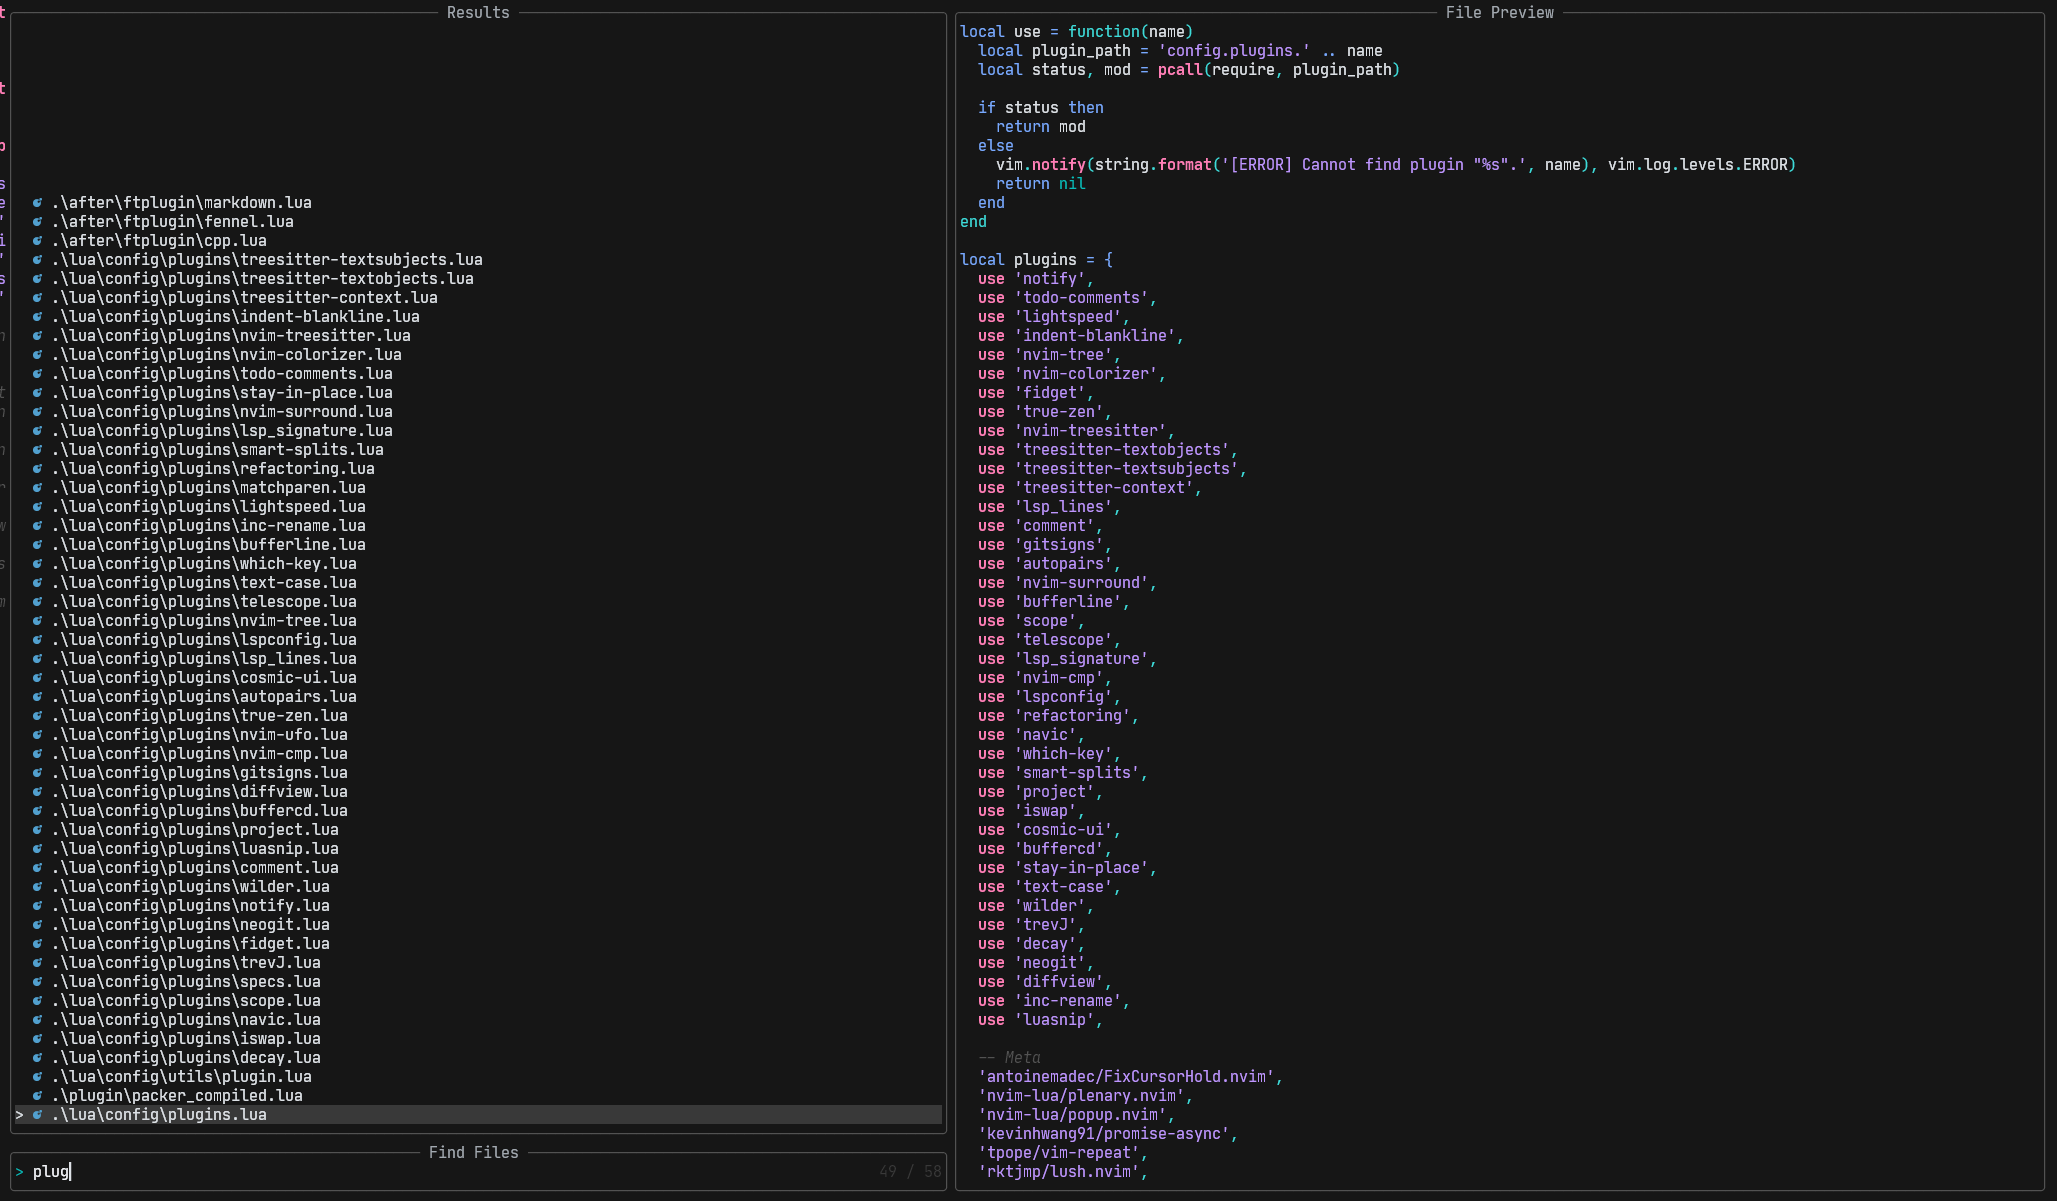The image size is (2057, 1201).
Task: Open nvim-cmp.lua from results list
Action: click(199, 754)
